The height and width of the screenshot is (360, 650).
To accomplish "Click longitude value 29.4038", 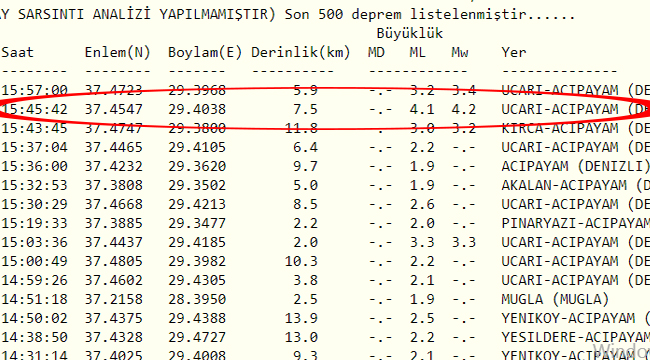I will tap(197, 109).
